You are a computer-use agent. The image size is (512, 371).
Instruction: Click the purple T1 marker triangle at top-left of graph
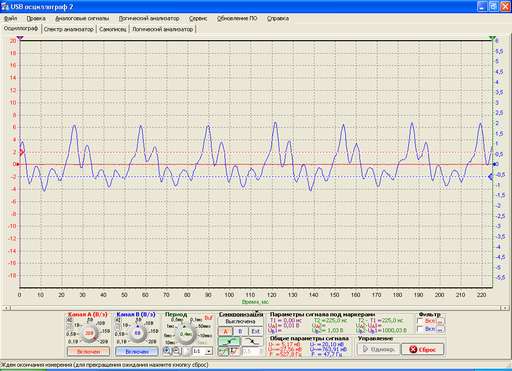(20, 38)
